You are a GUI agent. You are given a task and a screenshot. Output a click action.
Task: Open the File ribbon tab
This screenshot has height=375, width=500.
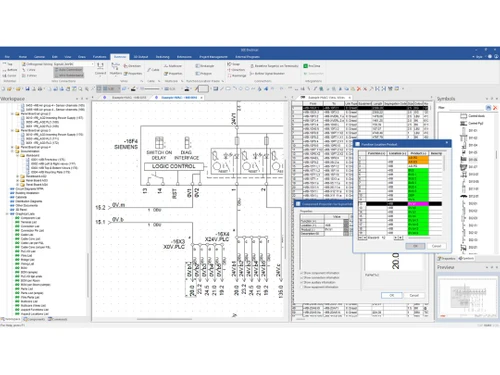(7, 57)
